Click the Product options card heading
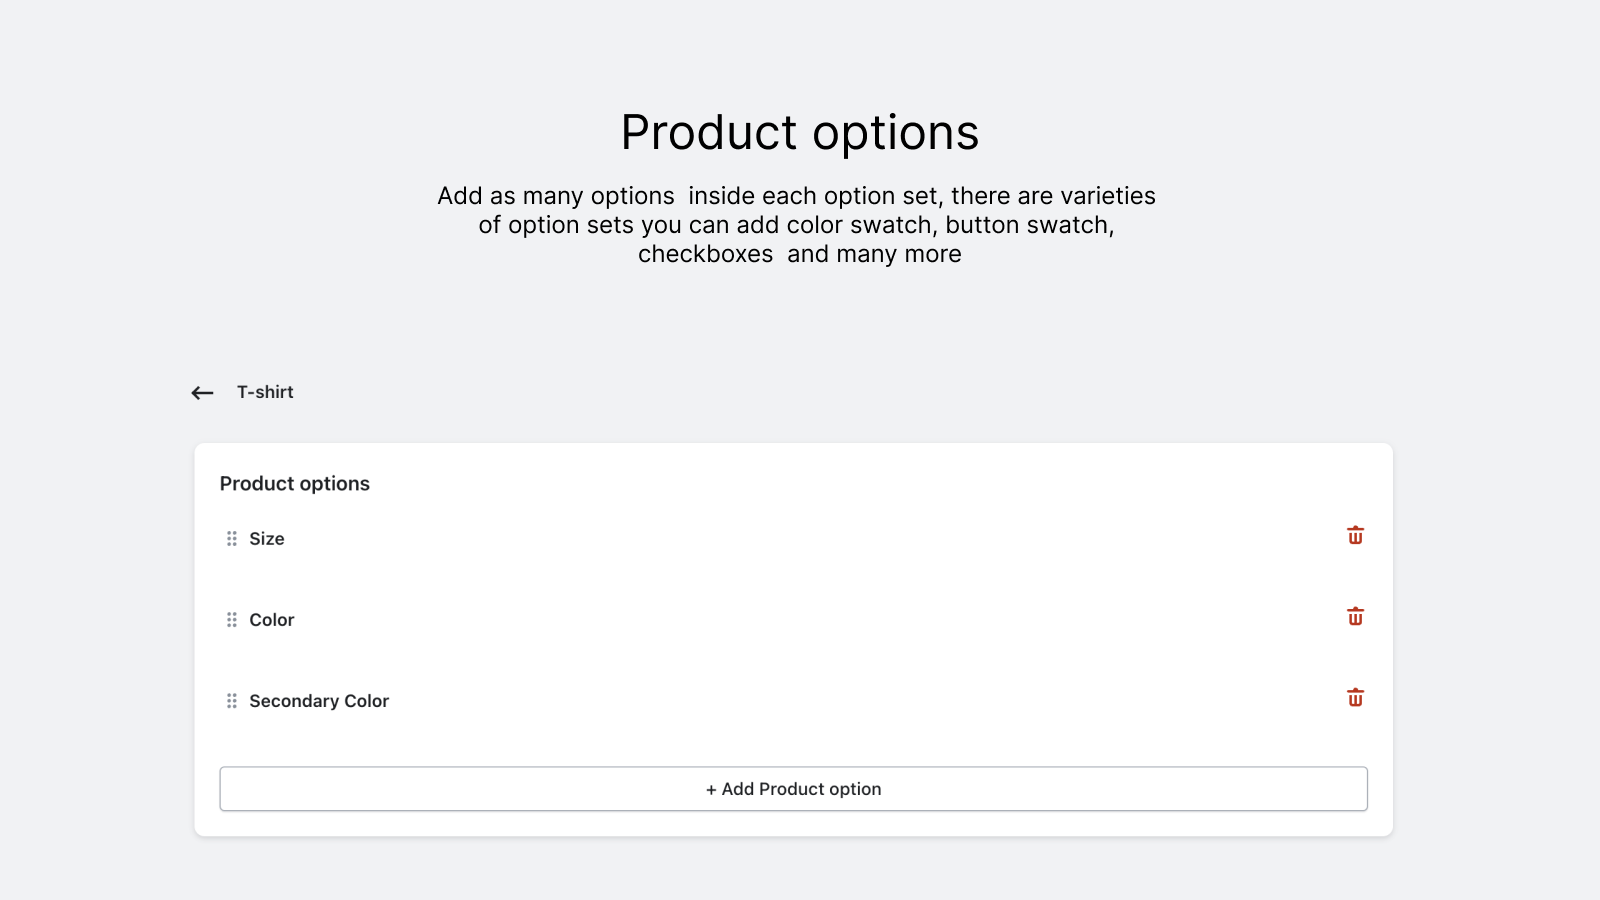Image resolution: width=1600 pixels, height=900 pixels. point(294,483)
